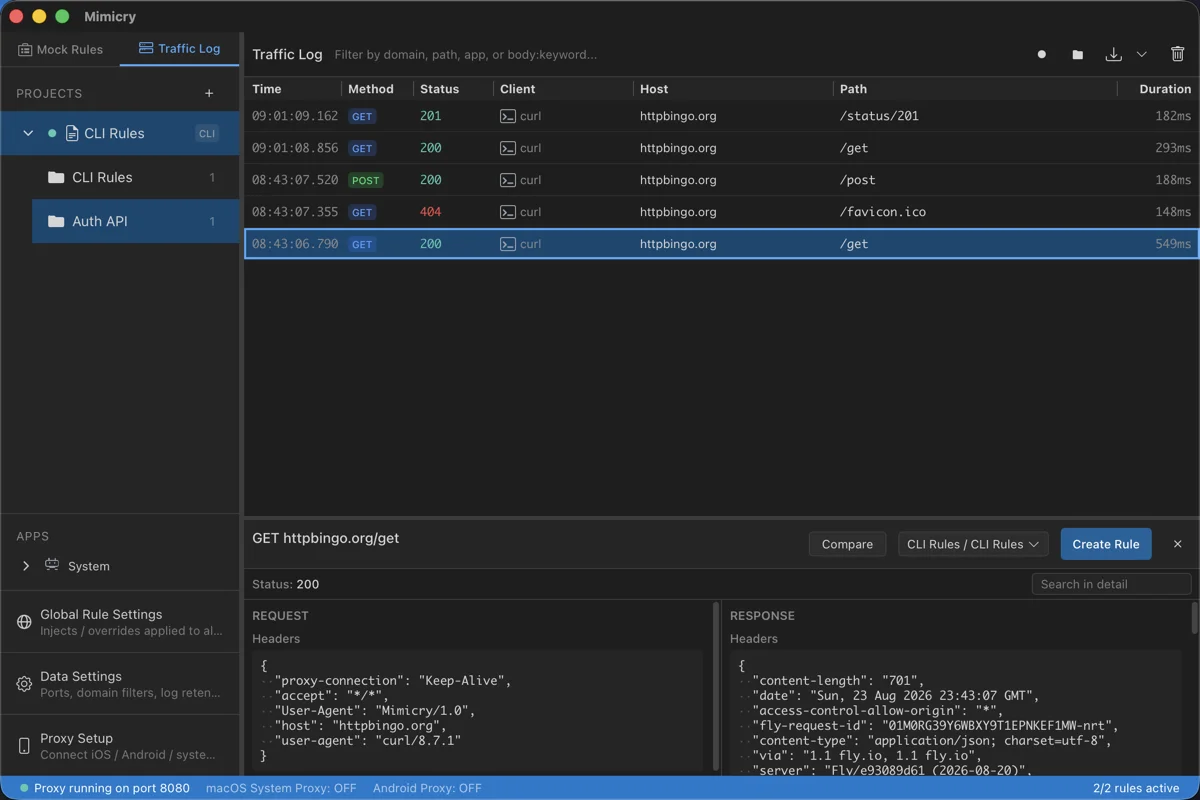Add a new project with plus icon
The image size is (1200, 800).
(x=209, y=93)
